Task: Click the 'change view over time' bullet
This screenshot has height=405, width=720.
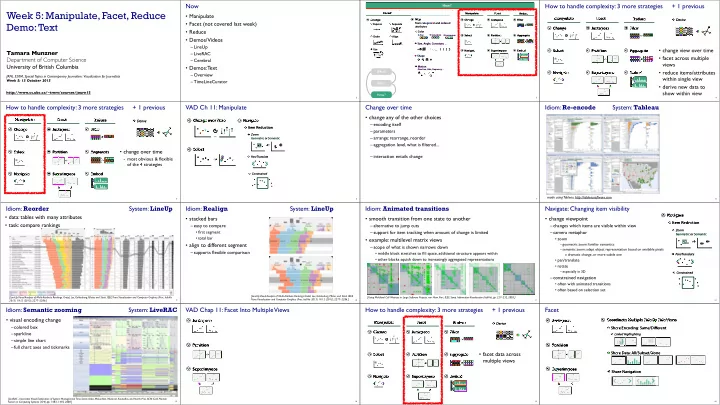Action: (687, 51)
